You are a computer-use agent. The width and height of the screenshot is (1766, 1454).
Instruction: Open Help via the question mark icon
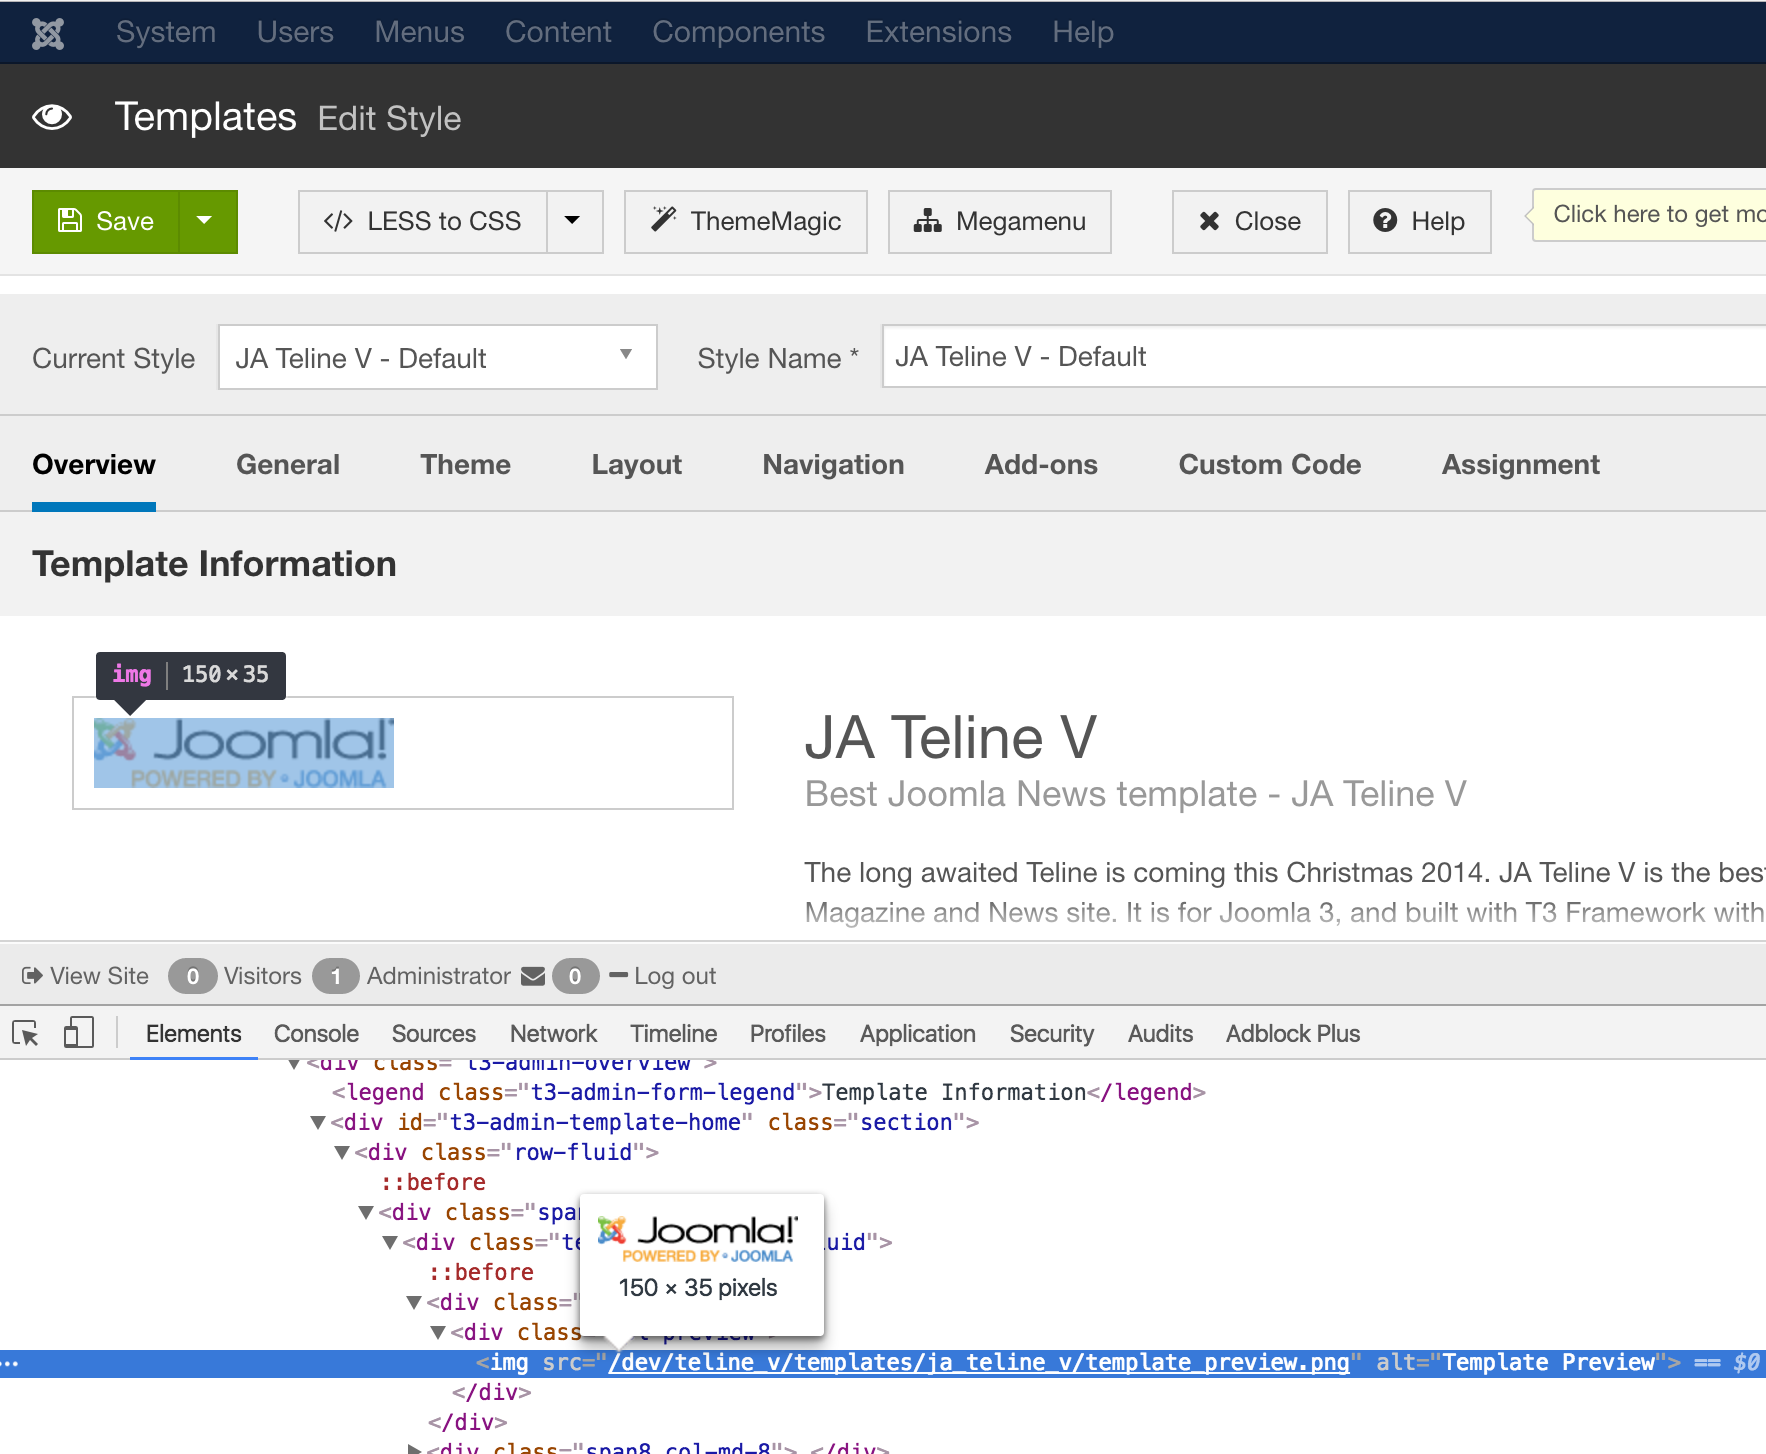(x=1385, y=221)
